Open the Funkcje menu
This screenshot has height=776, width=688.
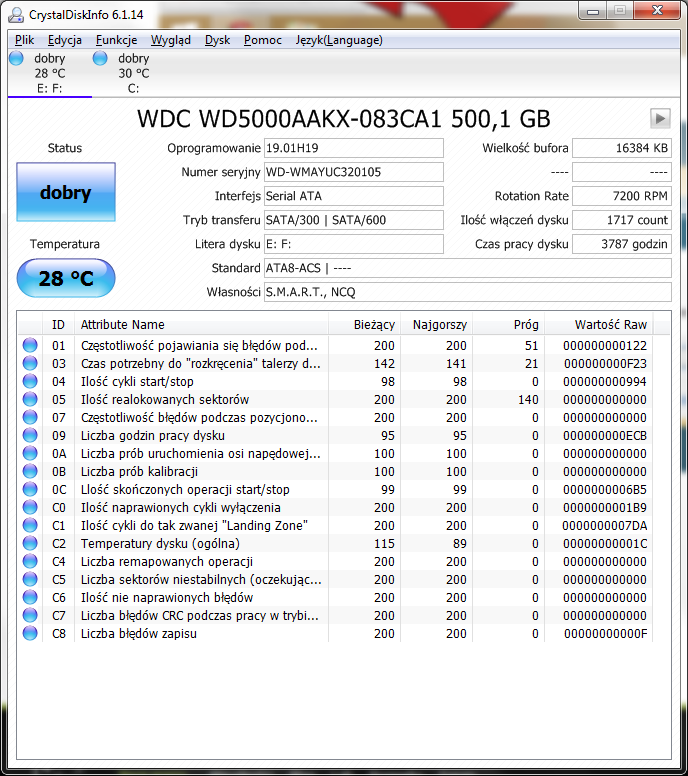(116, 40)
